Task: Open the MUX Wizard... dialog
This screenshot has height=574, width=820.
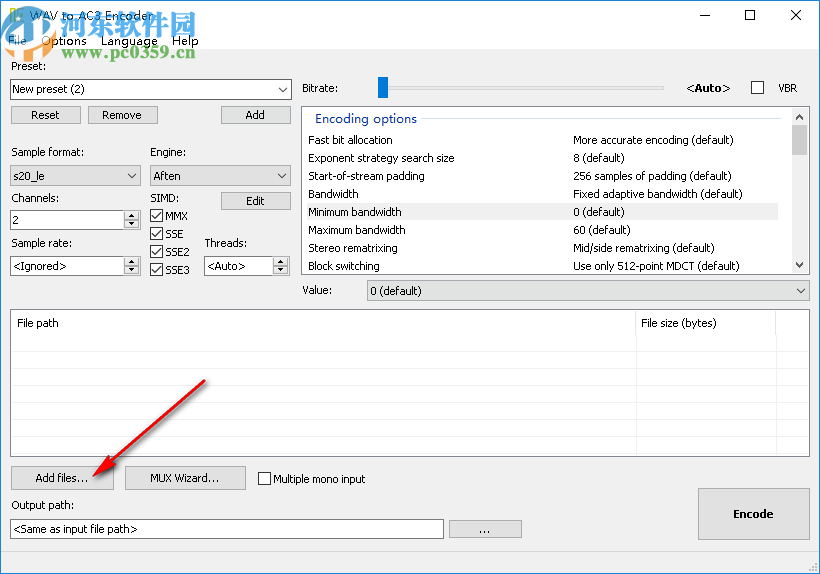Action: (x=185, y=478)
